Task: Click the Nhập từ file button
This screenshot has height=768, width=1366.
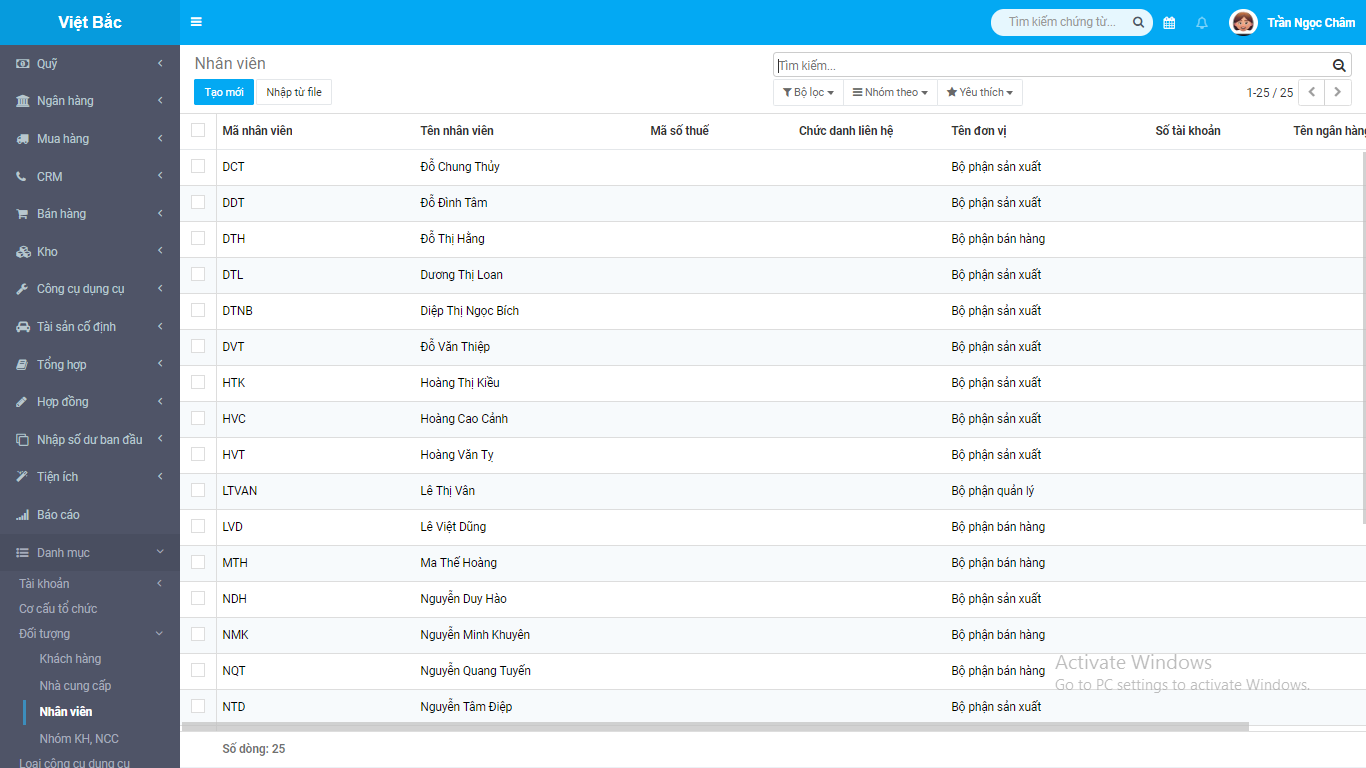Action: [x=294, y=92]
